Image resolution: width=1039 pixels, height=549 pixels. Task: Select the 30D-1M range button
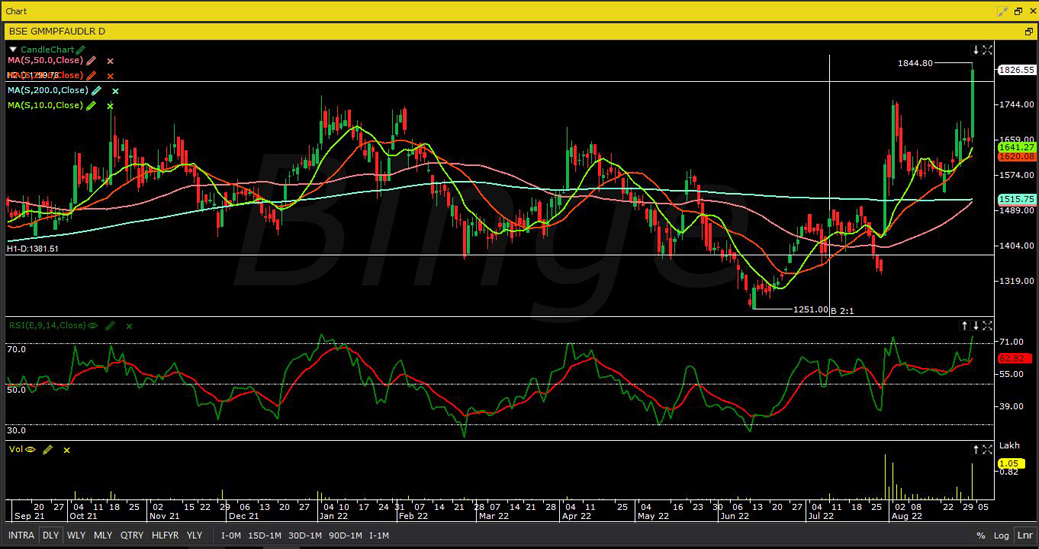[x=305, y=535]
